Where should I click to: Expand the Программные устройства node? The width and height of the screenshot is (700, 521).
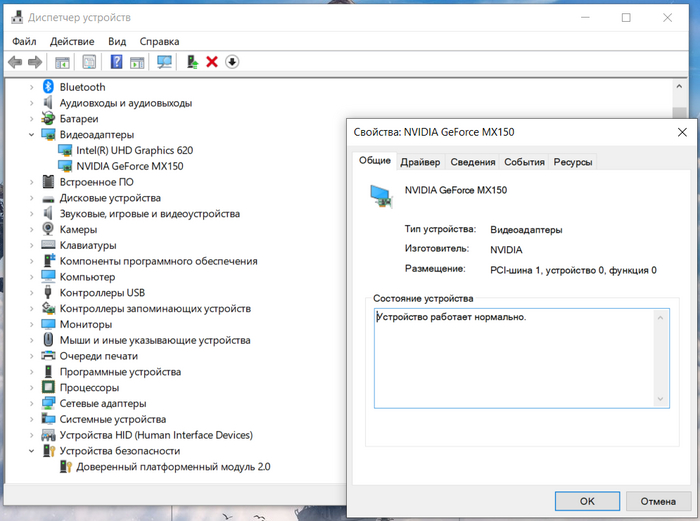point(31,372)
